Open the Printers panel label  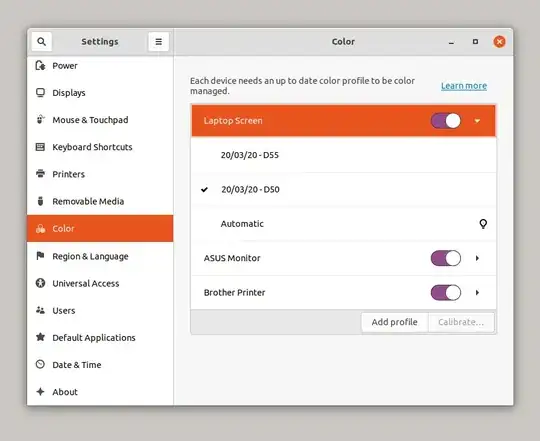click(x=69, y=174)
